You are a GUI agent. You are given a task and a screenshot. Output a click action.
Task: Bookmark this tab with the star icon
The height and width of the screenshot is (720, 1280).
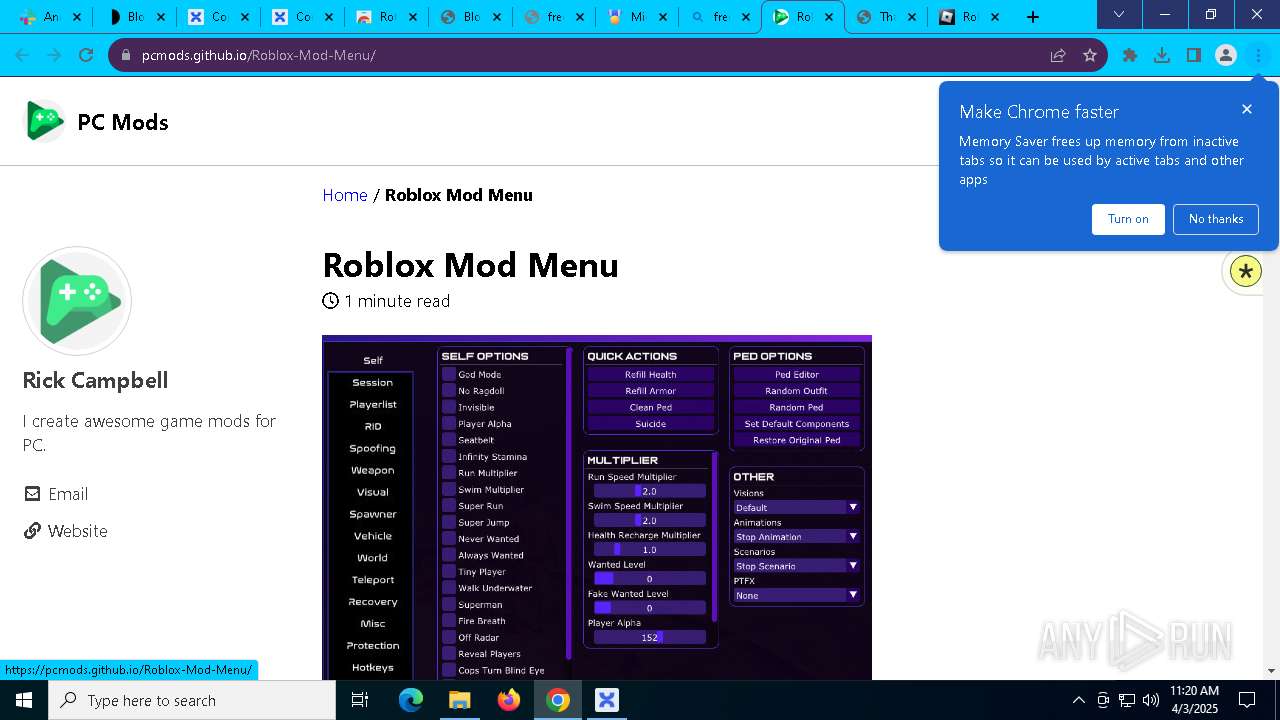tap(1090, 55)
